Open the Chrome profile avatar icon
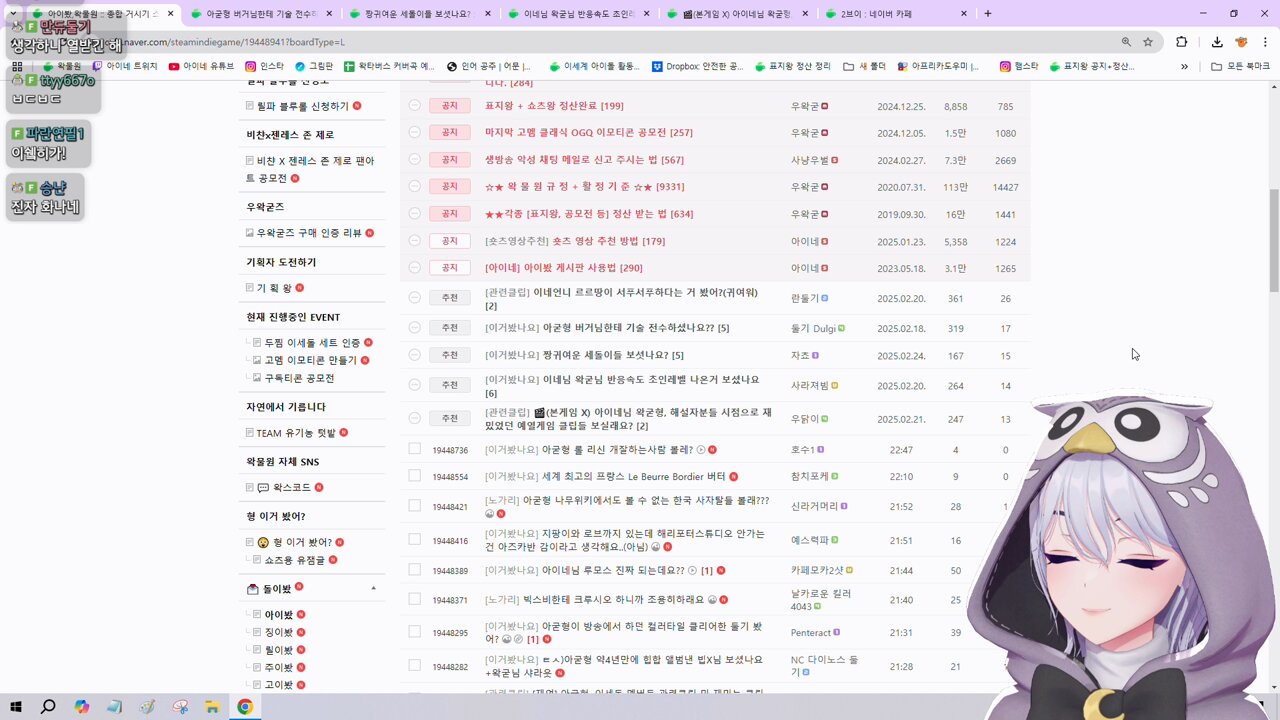The width and height of the screenshot is (1280, 720). point(1241,42)
